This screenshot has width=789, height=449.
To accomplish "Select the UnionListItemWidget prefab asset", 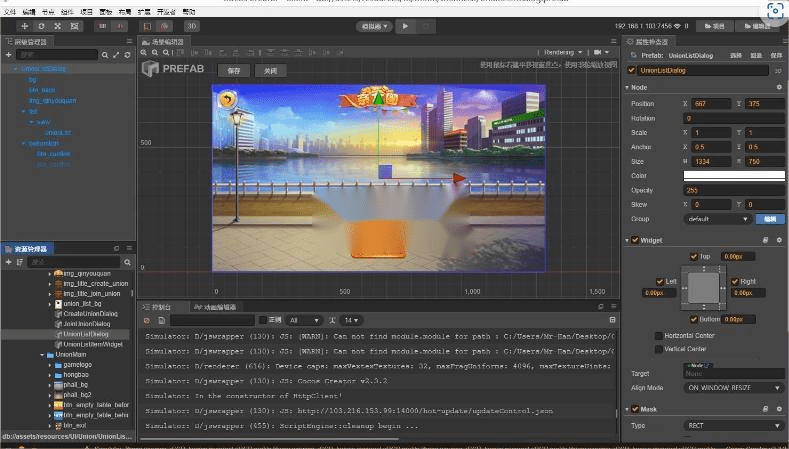I will pos(93,344).
